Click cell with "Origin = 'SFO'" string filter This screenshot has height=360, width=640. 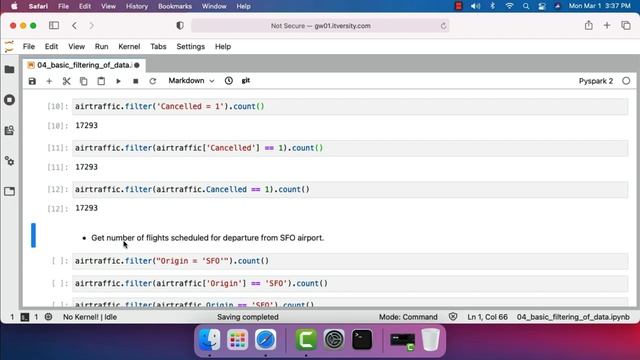[350, 261]
